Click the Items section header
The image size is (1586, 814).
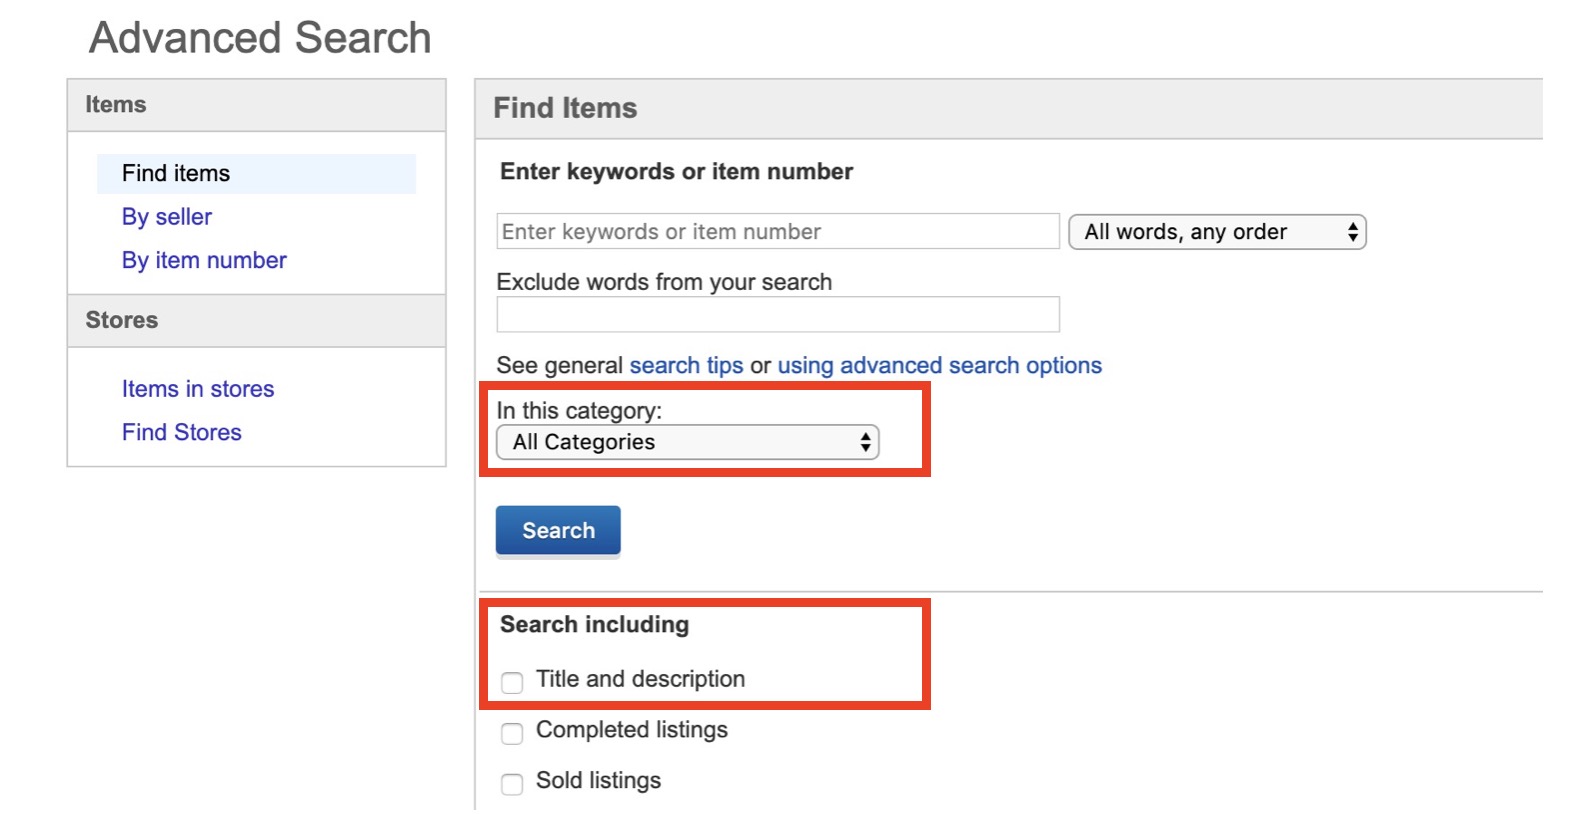click(x=116, y=105)
